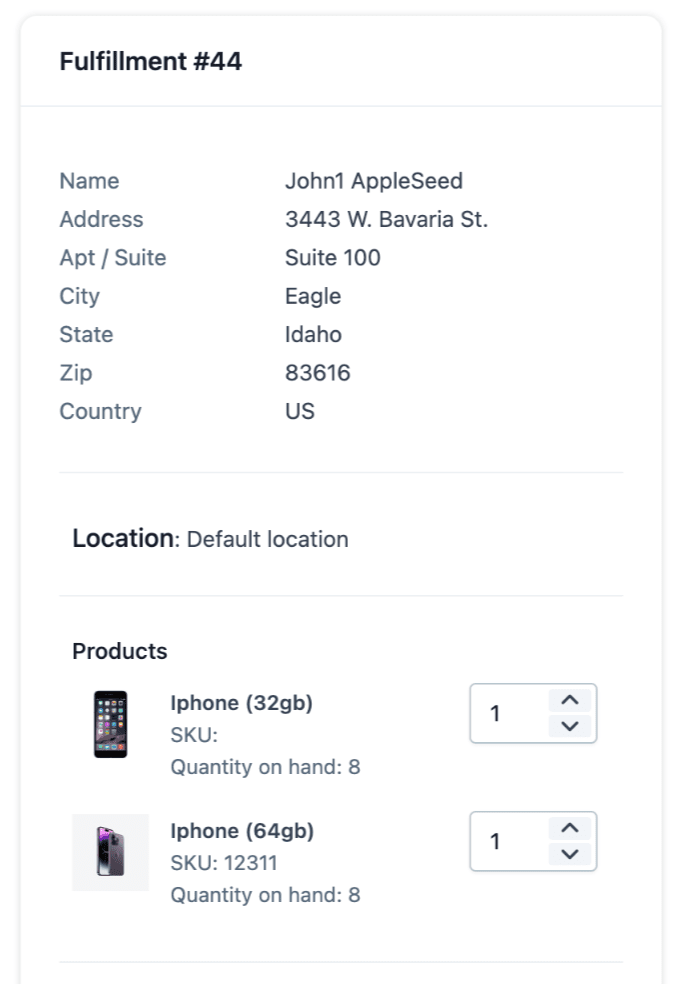This screenshot has height=984, width=683.
Task: Click the customer name John1 AppleSeed
Action: 374,181
